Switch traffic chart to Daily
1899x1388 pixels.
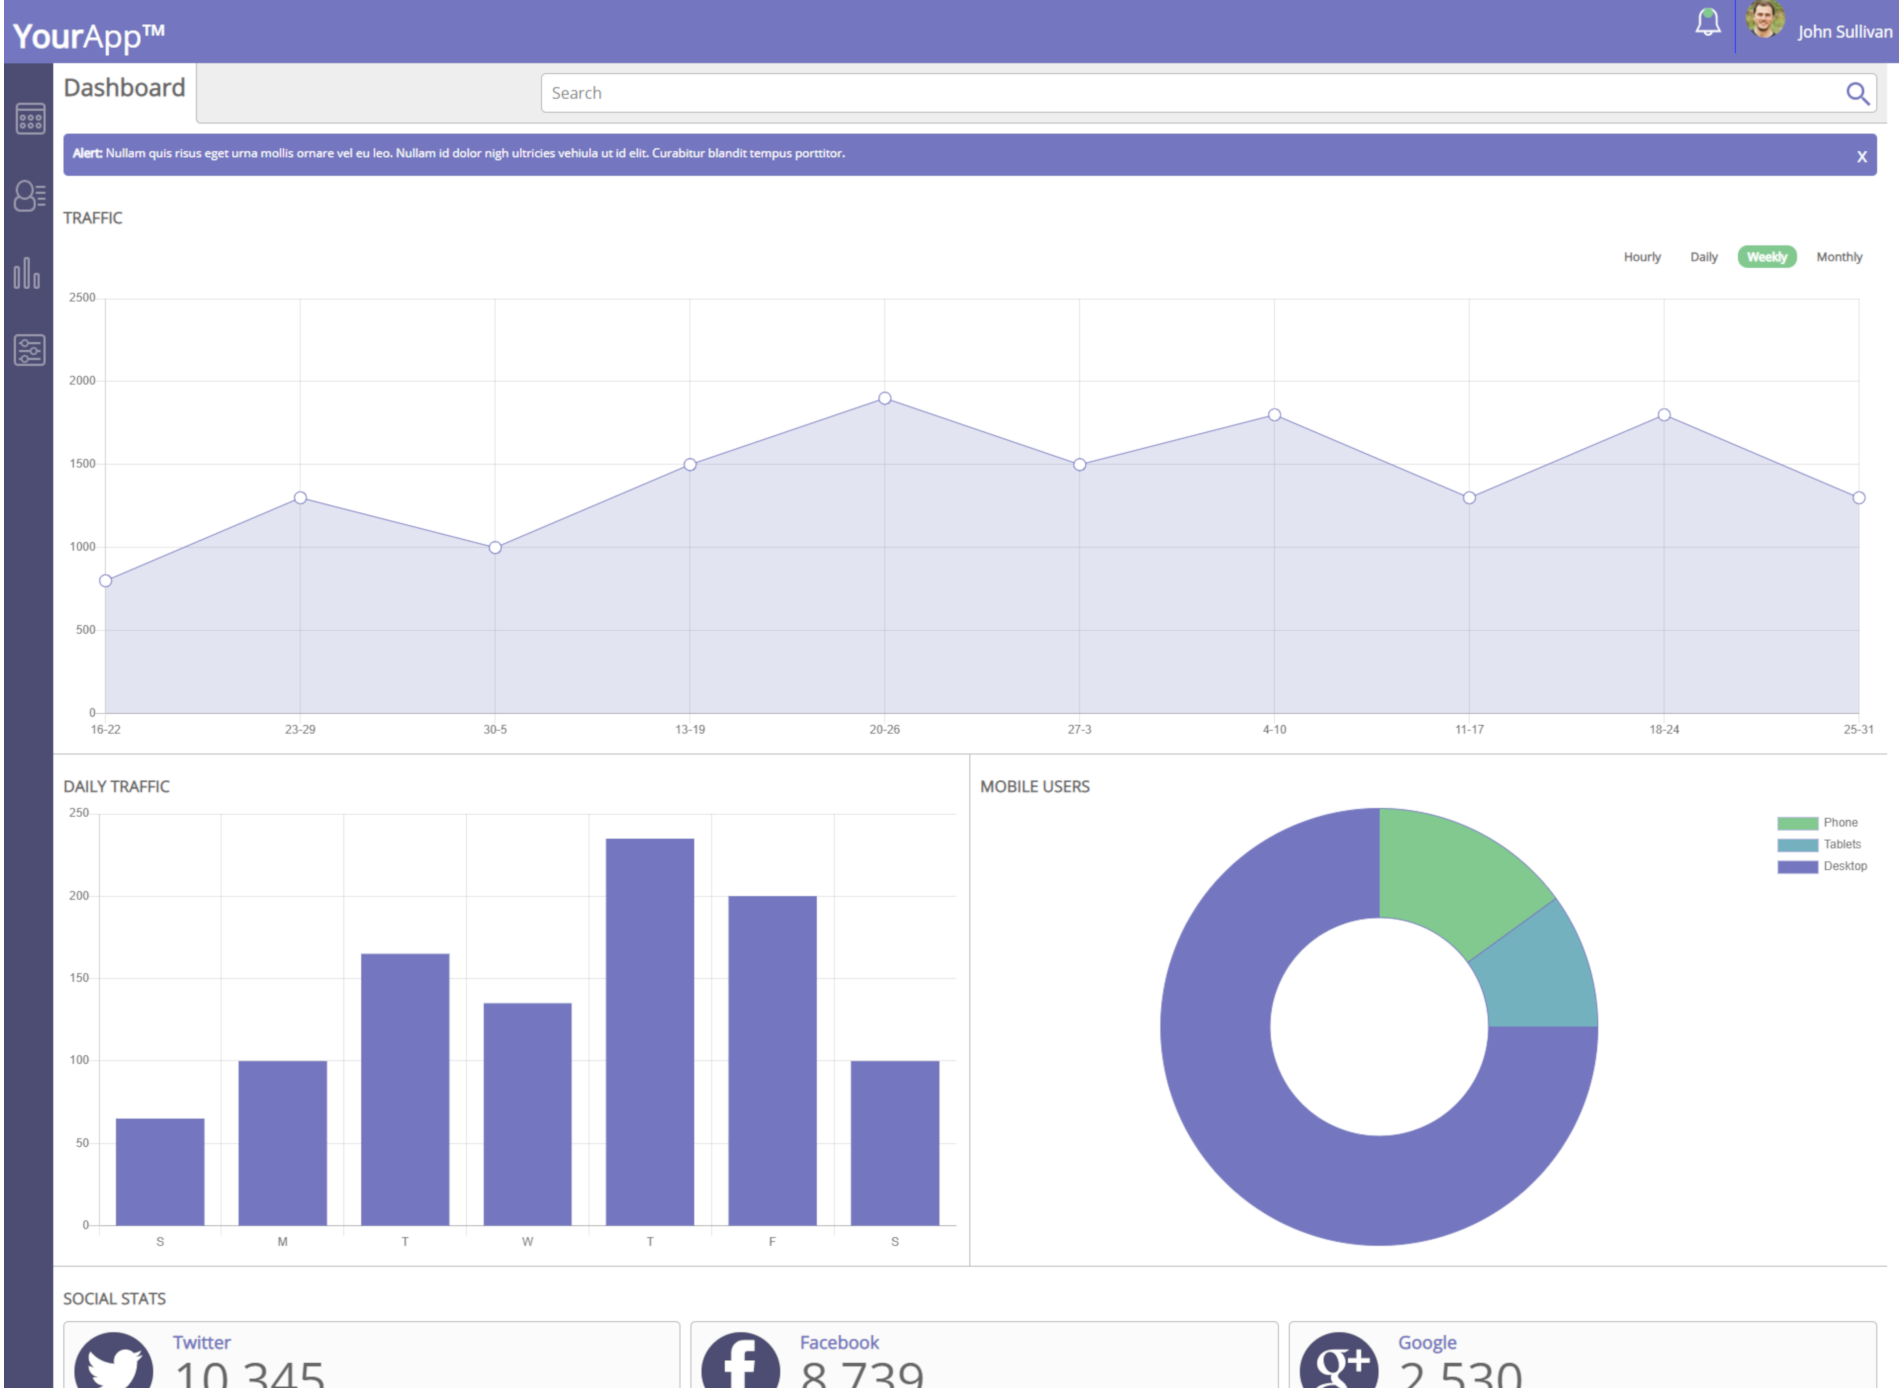pos(1703,257)
